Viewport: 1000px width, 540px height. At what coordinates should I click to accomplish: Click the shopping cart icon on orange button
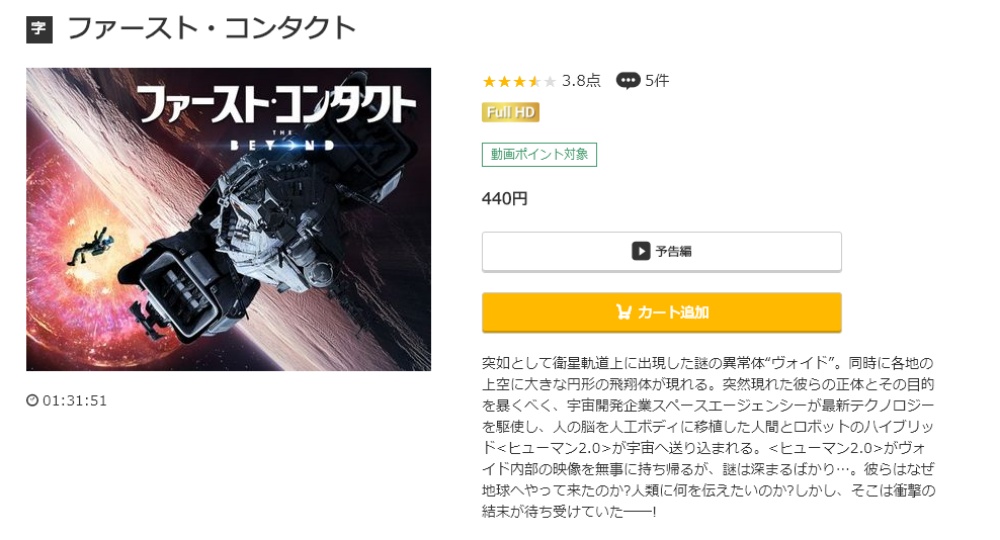(624, 312)
